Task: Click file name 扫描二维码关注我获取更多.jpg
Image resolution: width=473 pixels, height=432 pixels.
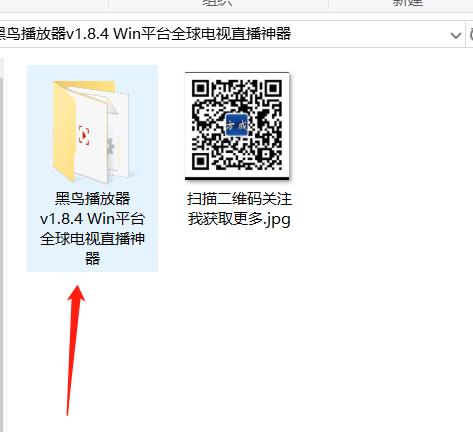Action: 239,209
